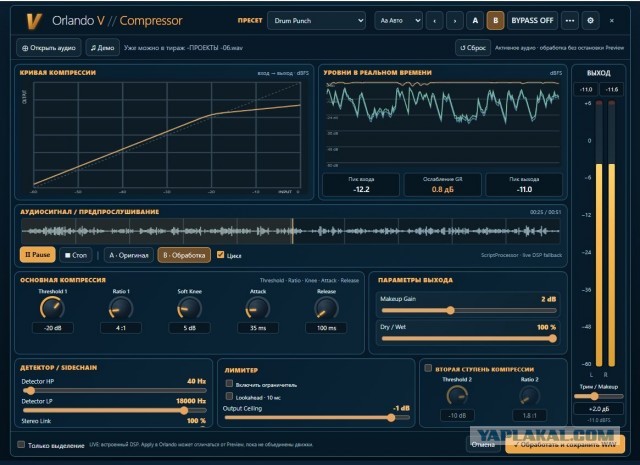Click the +2.0 дБ trim value field
The image size is (640, 465).
[598, 409]
